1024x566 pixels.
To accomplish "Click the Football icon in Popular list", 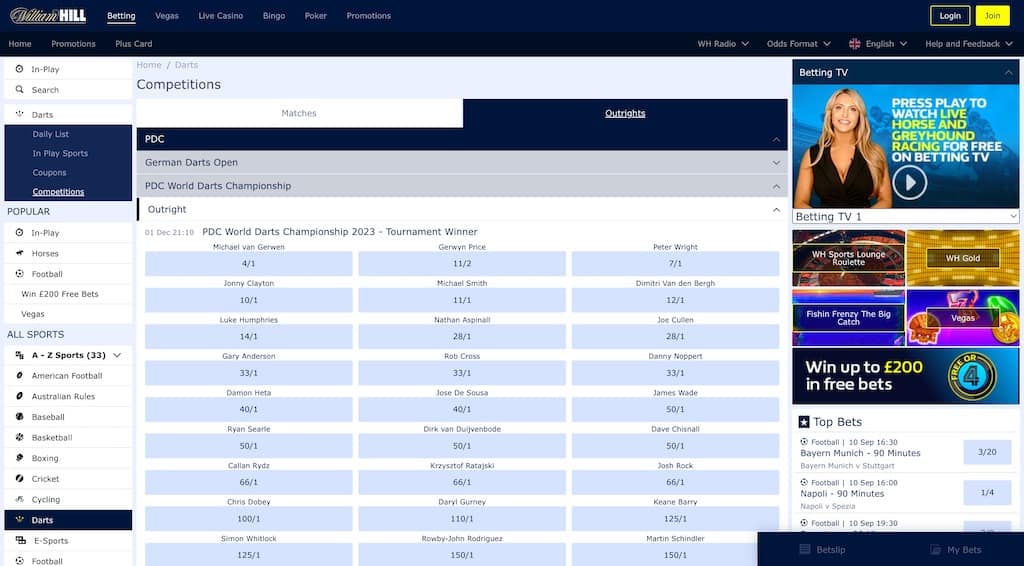I will pos(20,274).
